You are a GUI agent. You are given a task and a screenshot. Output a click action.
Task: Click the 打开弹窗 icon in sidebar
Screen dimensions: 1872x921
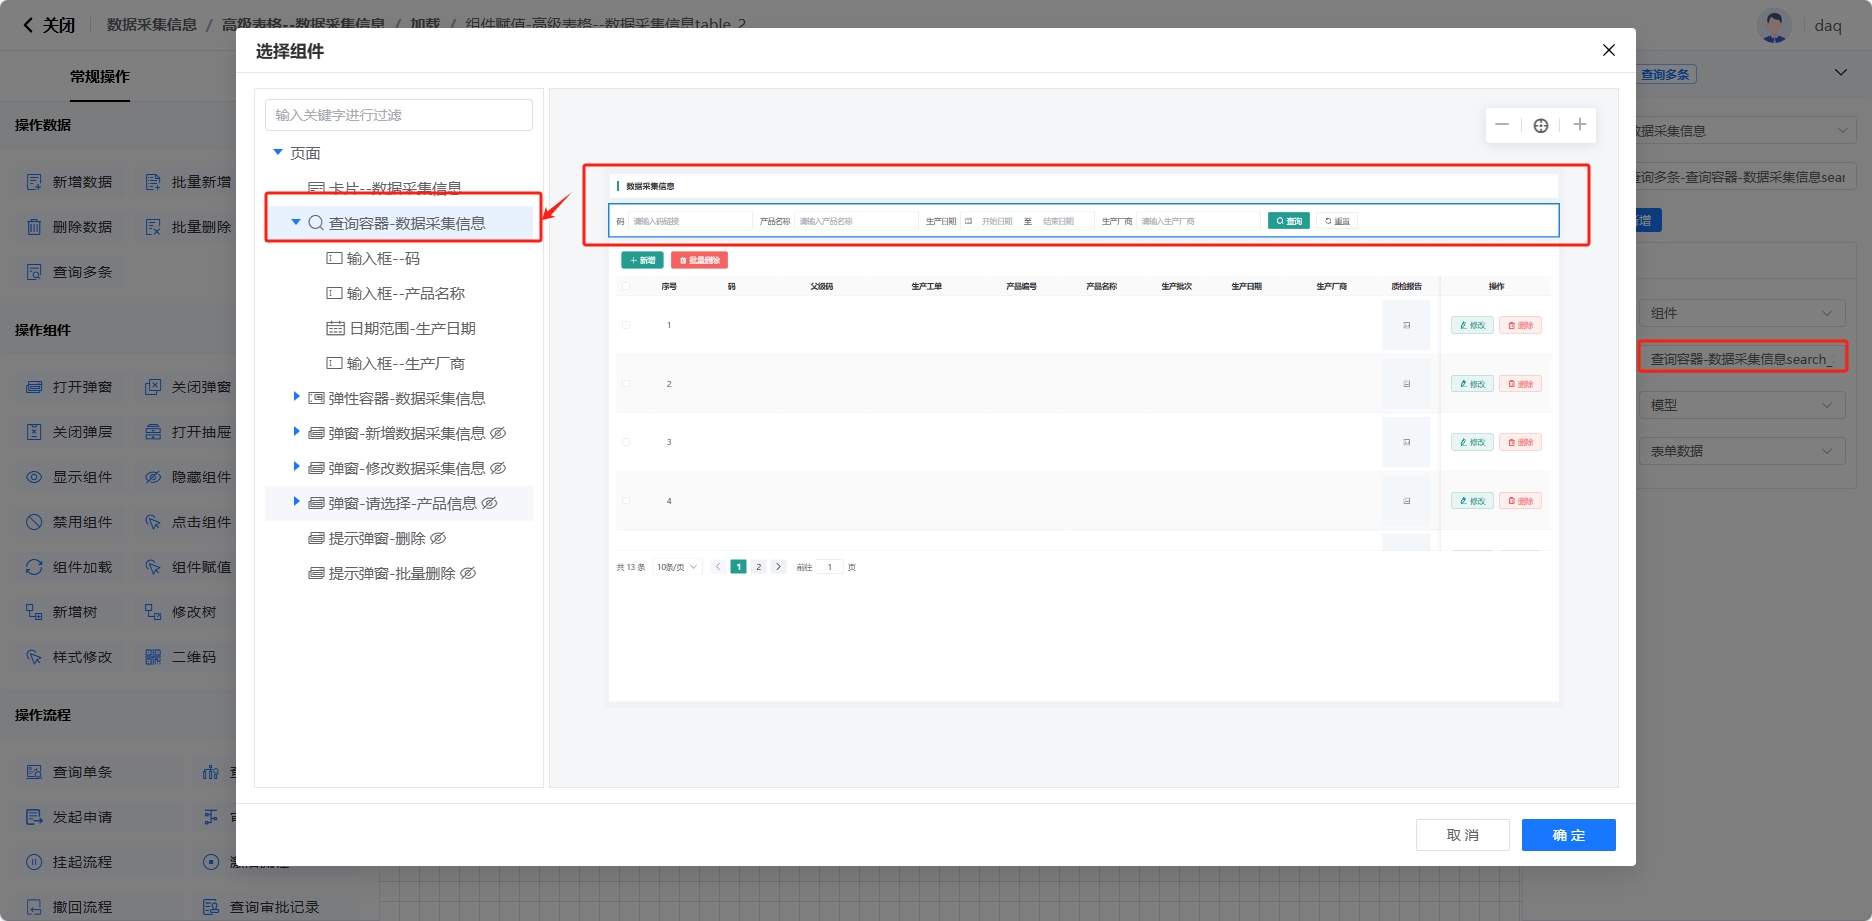pos(34,387)
